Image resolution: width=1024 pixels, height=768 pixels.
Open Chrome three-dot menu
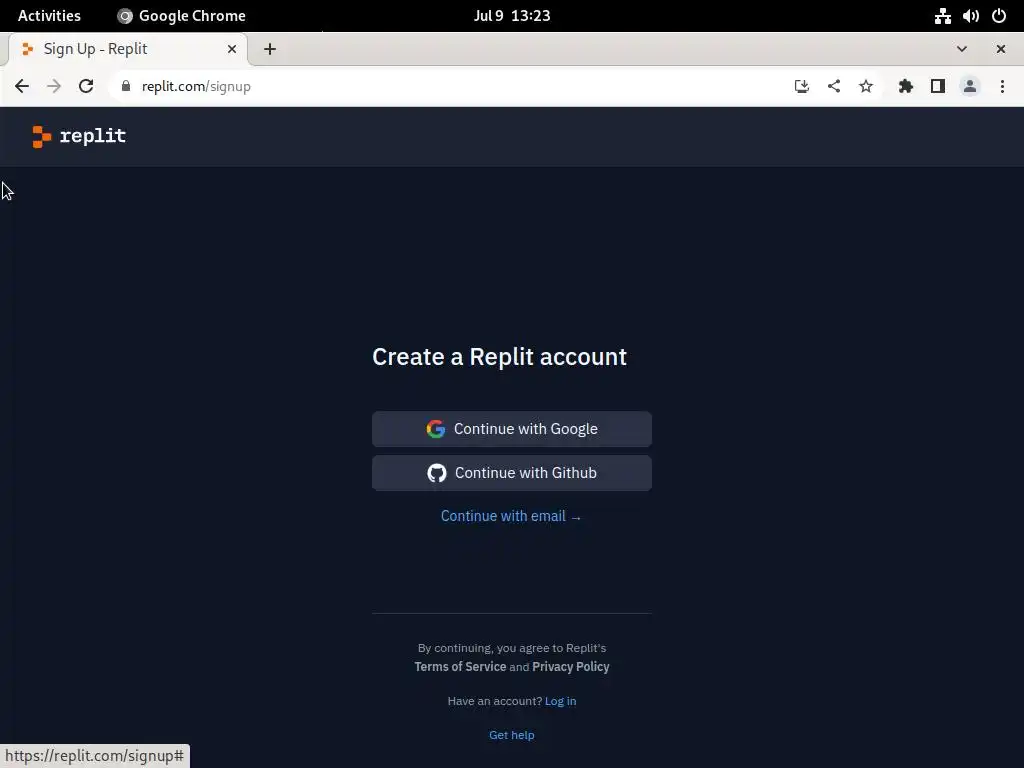tap(1002, 86)
